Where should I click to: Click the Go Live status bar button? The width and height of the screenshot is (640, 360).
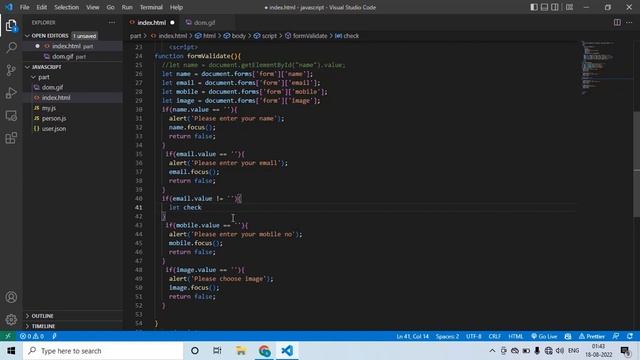544,336
